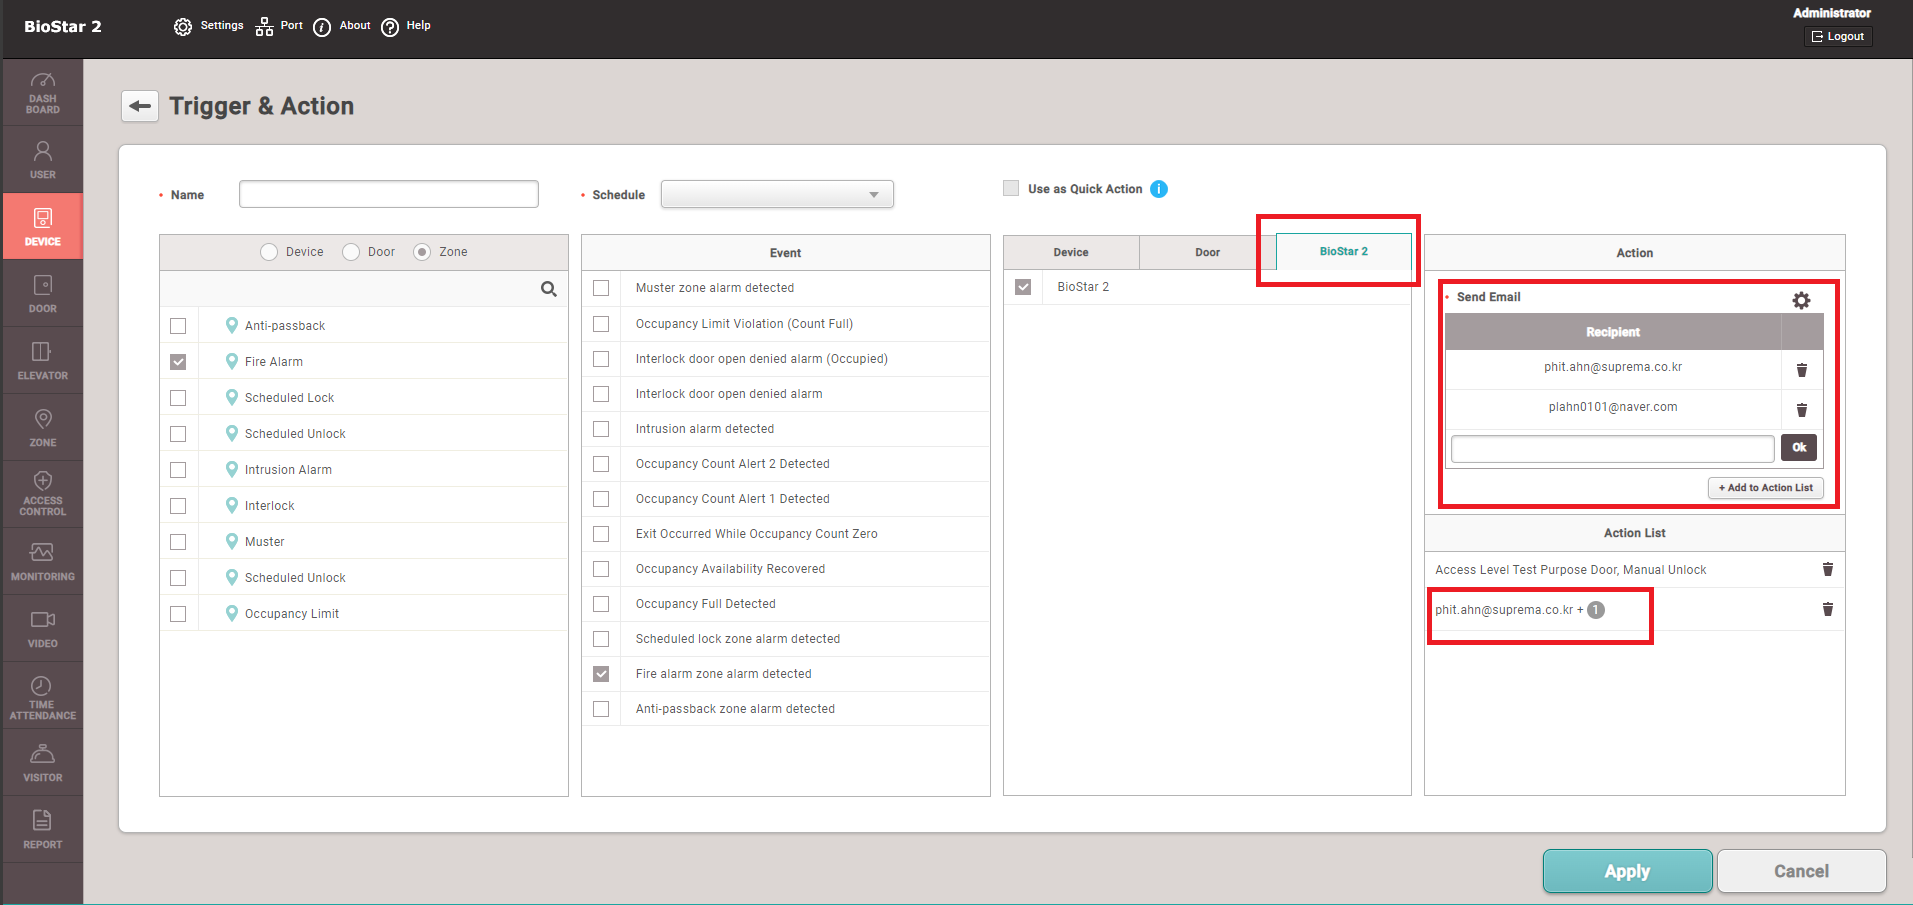
Task: Show Quick Action info tooltip
Action: [x=1159, y=189]
